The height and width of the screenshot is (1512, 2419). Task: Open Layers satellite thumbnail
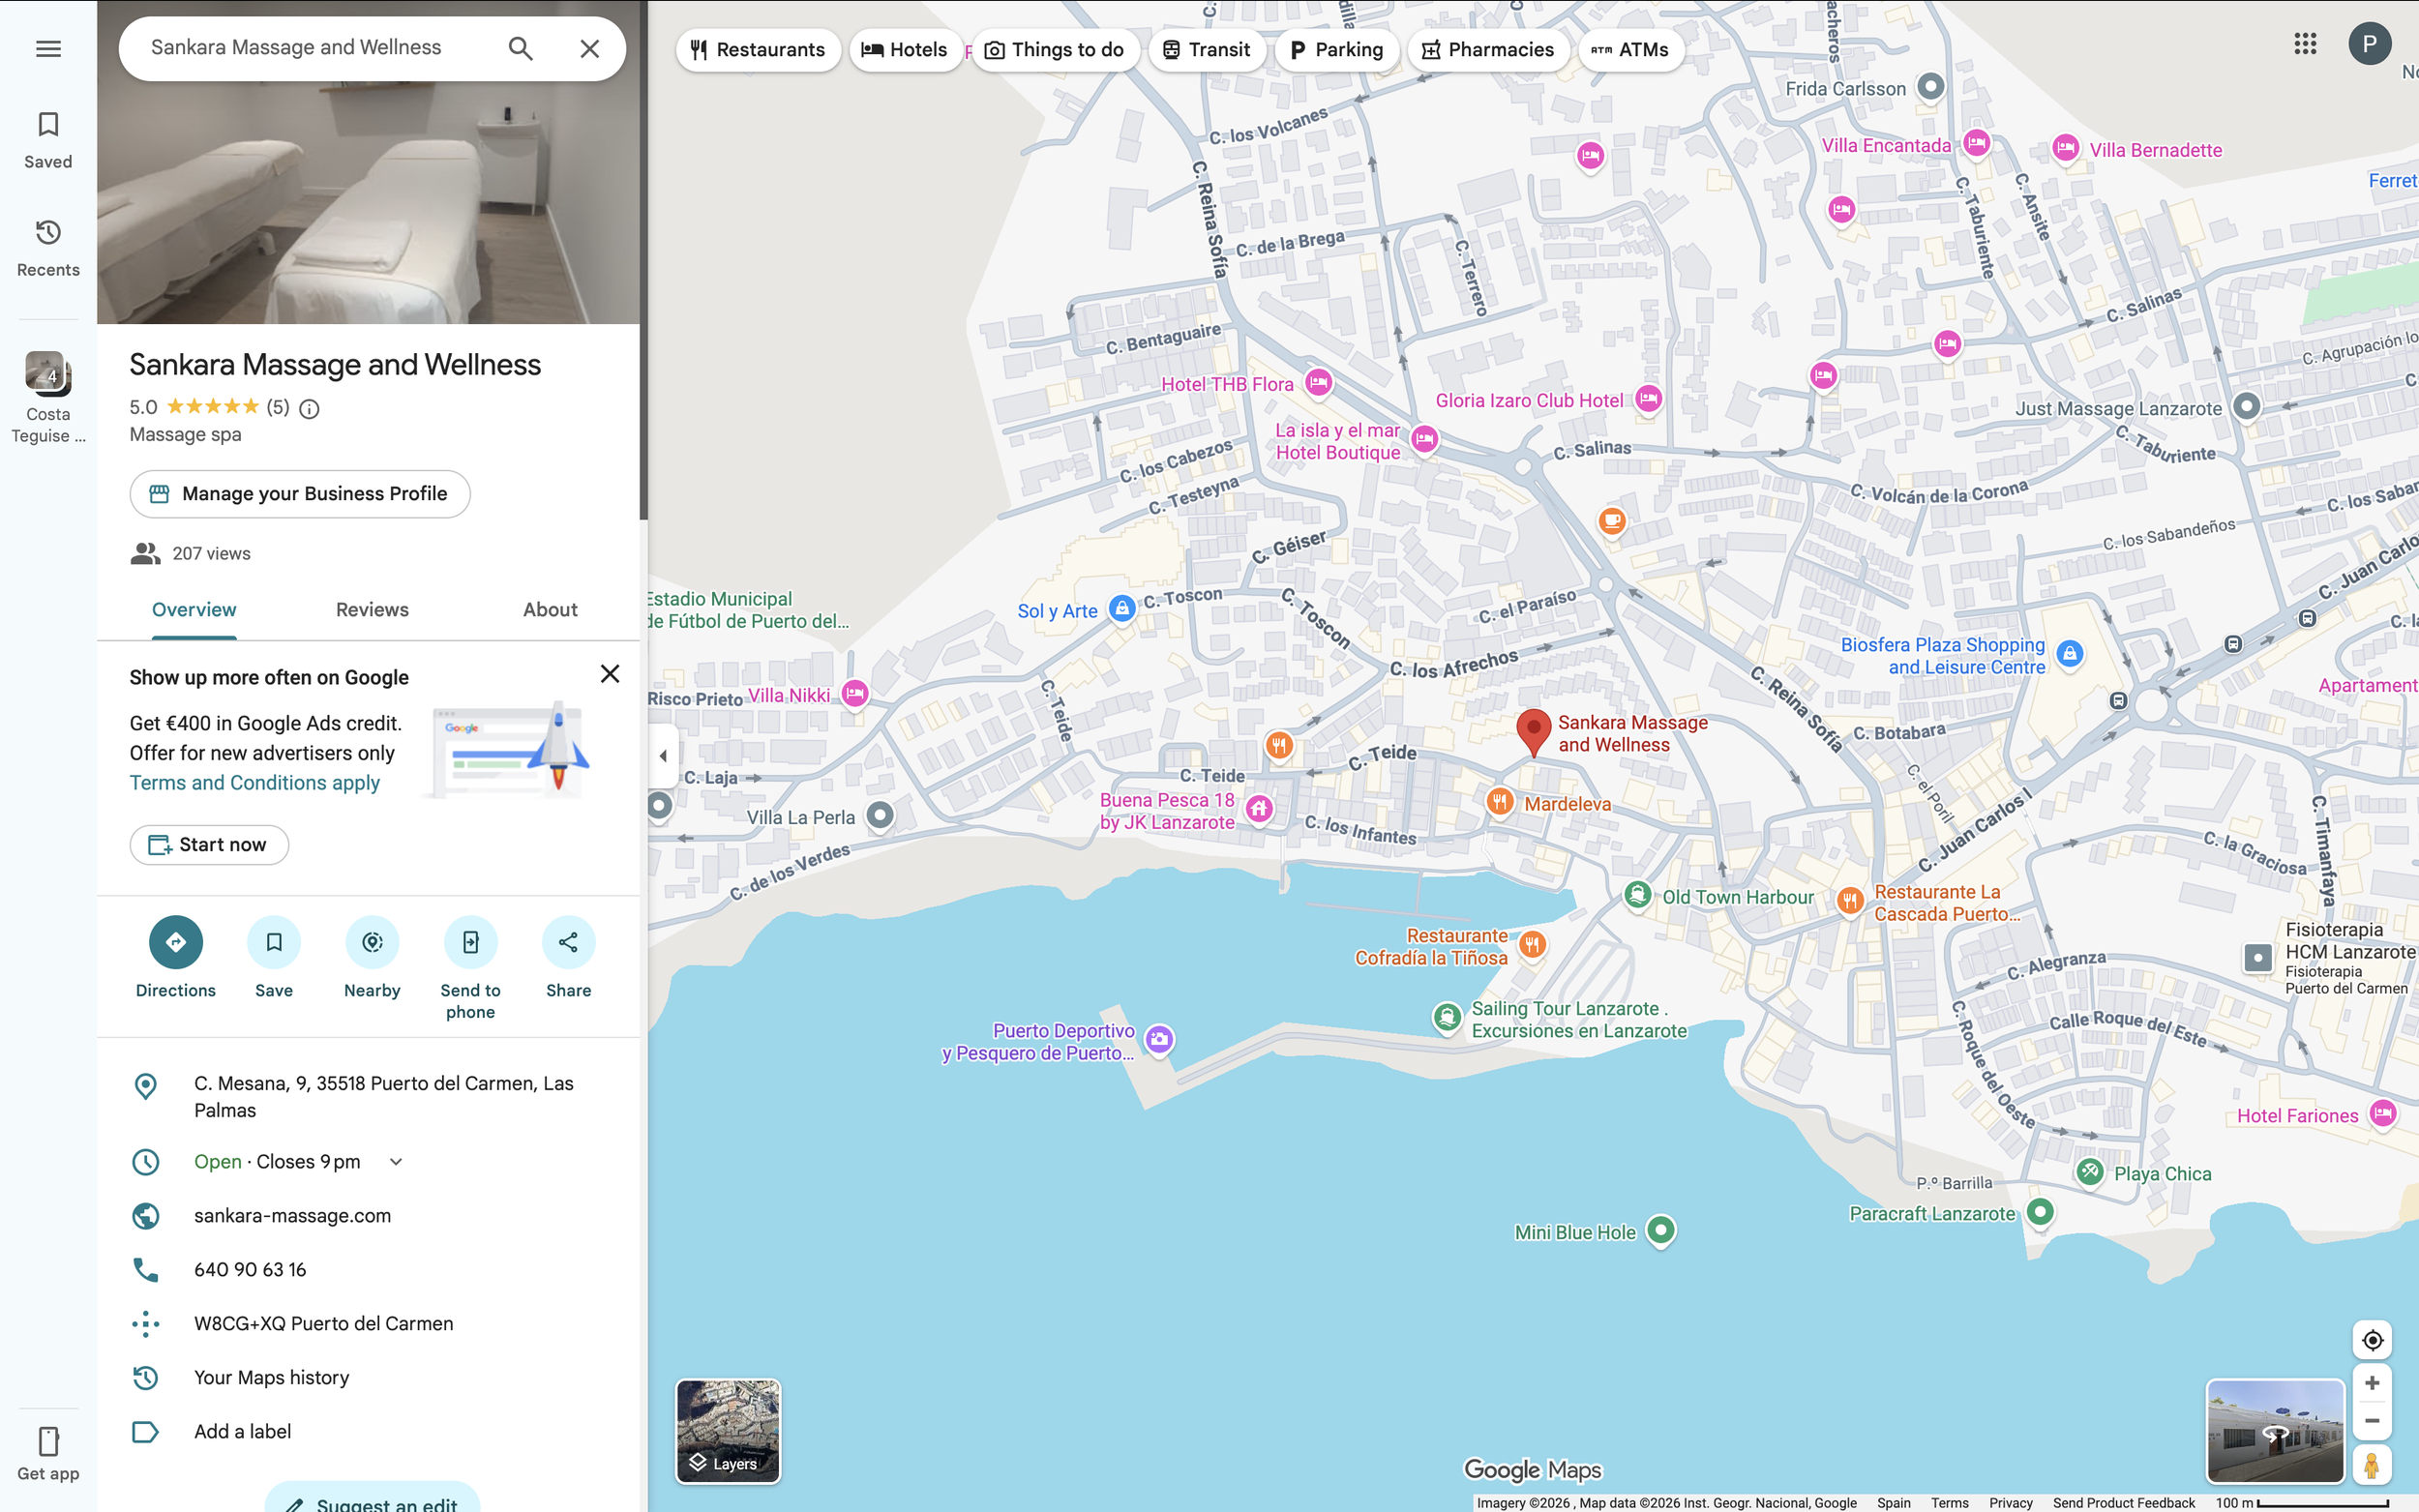coord(728,1431)
